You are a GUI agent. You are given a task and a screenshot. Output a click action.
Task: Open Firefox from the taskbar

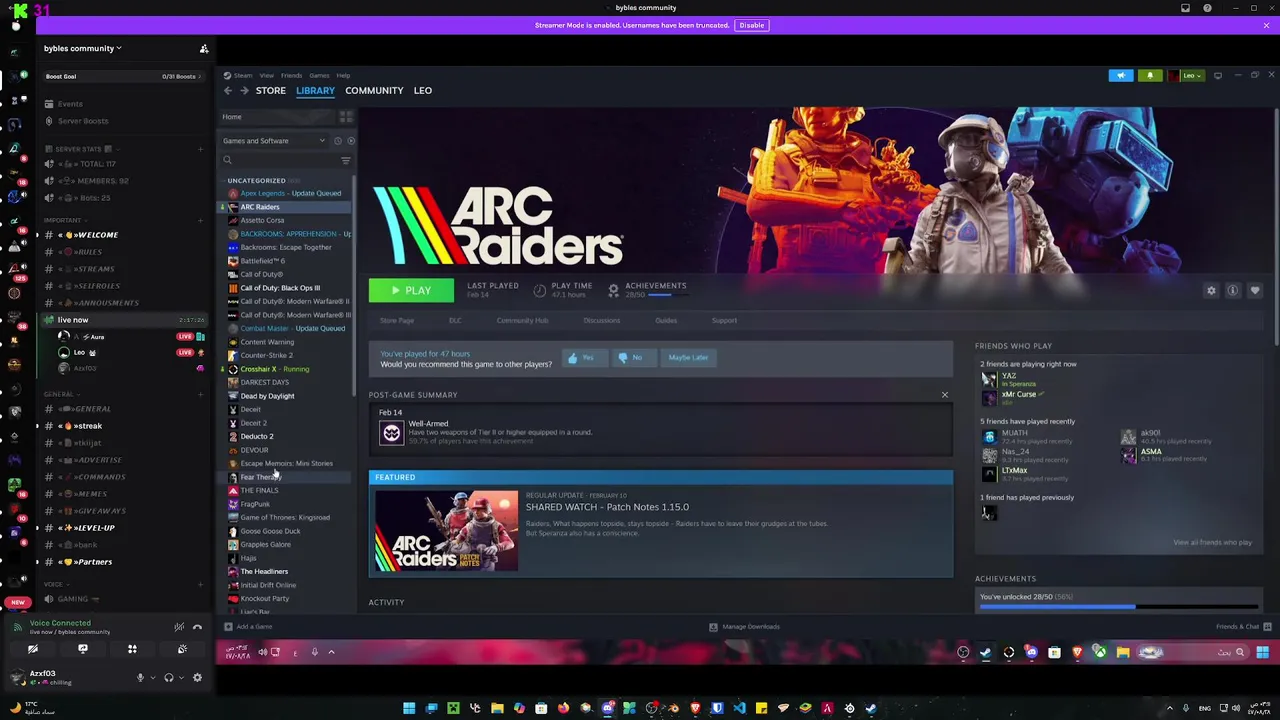[563, 708]
